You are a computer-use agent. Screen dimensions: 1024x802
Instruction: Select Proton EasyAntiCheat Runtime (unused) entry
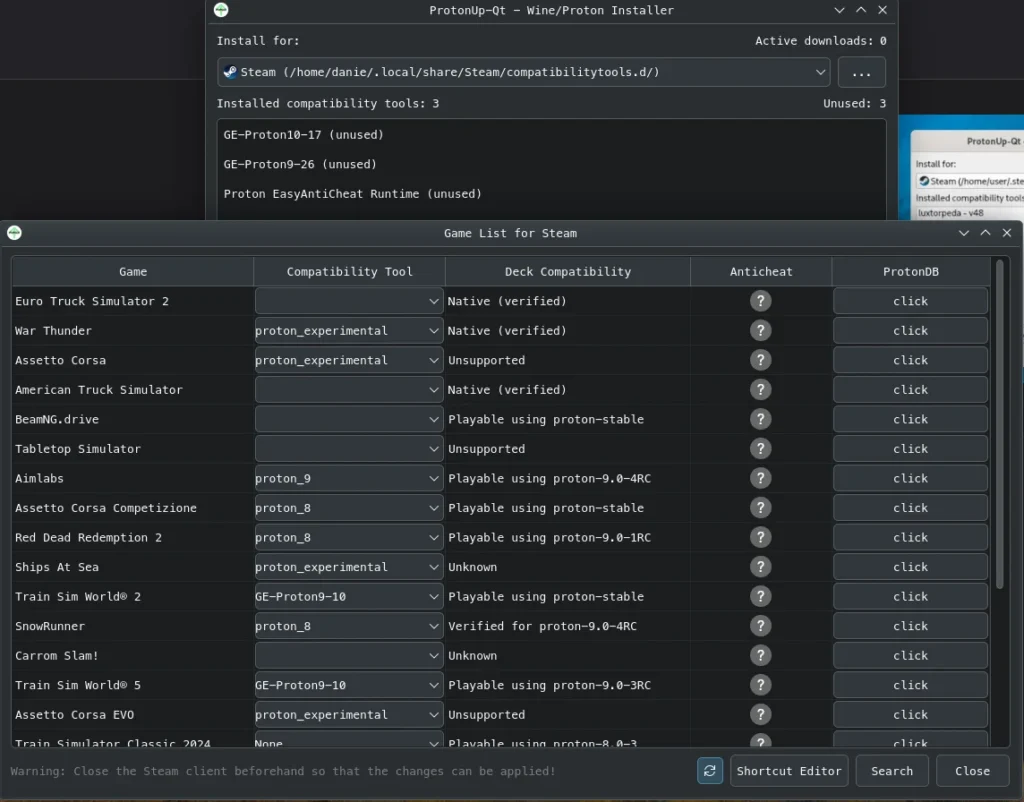(551, 193)
